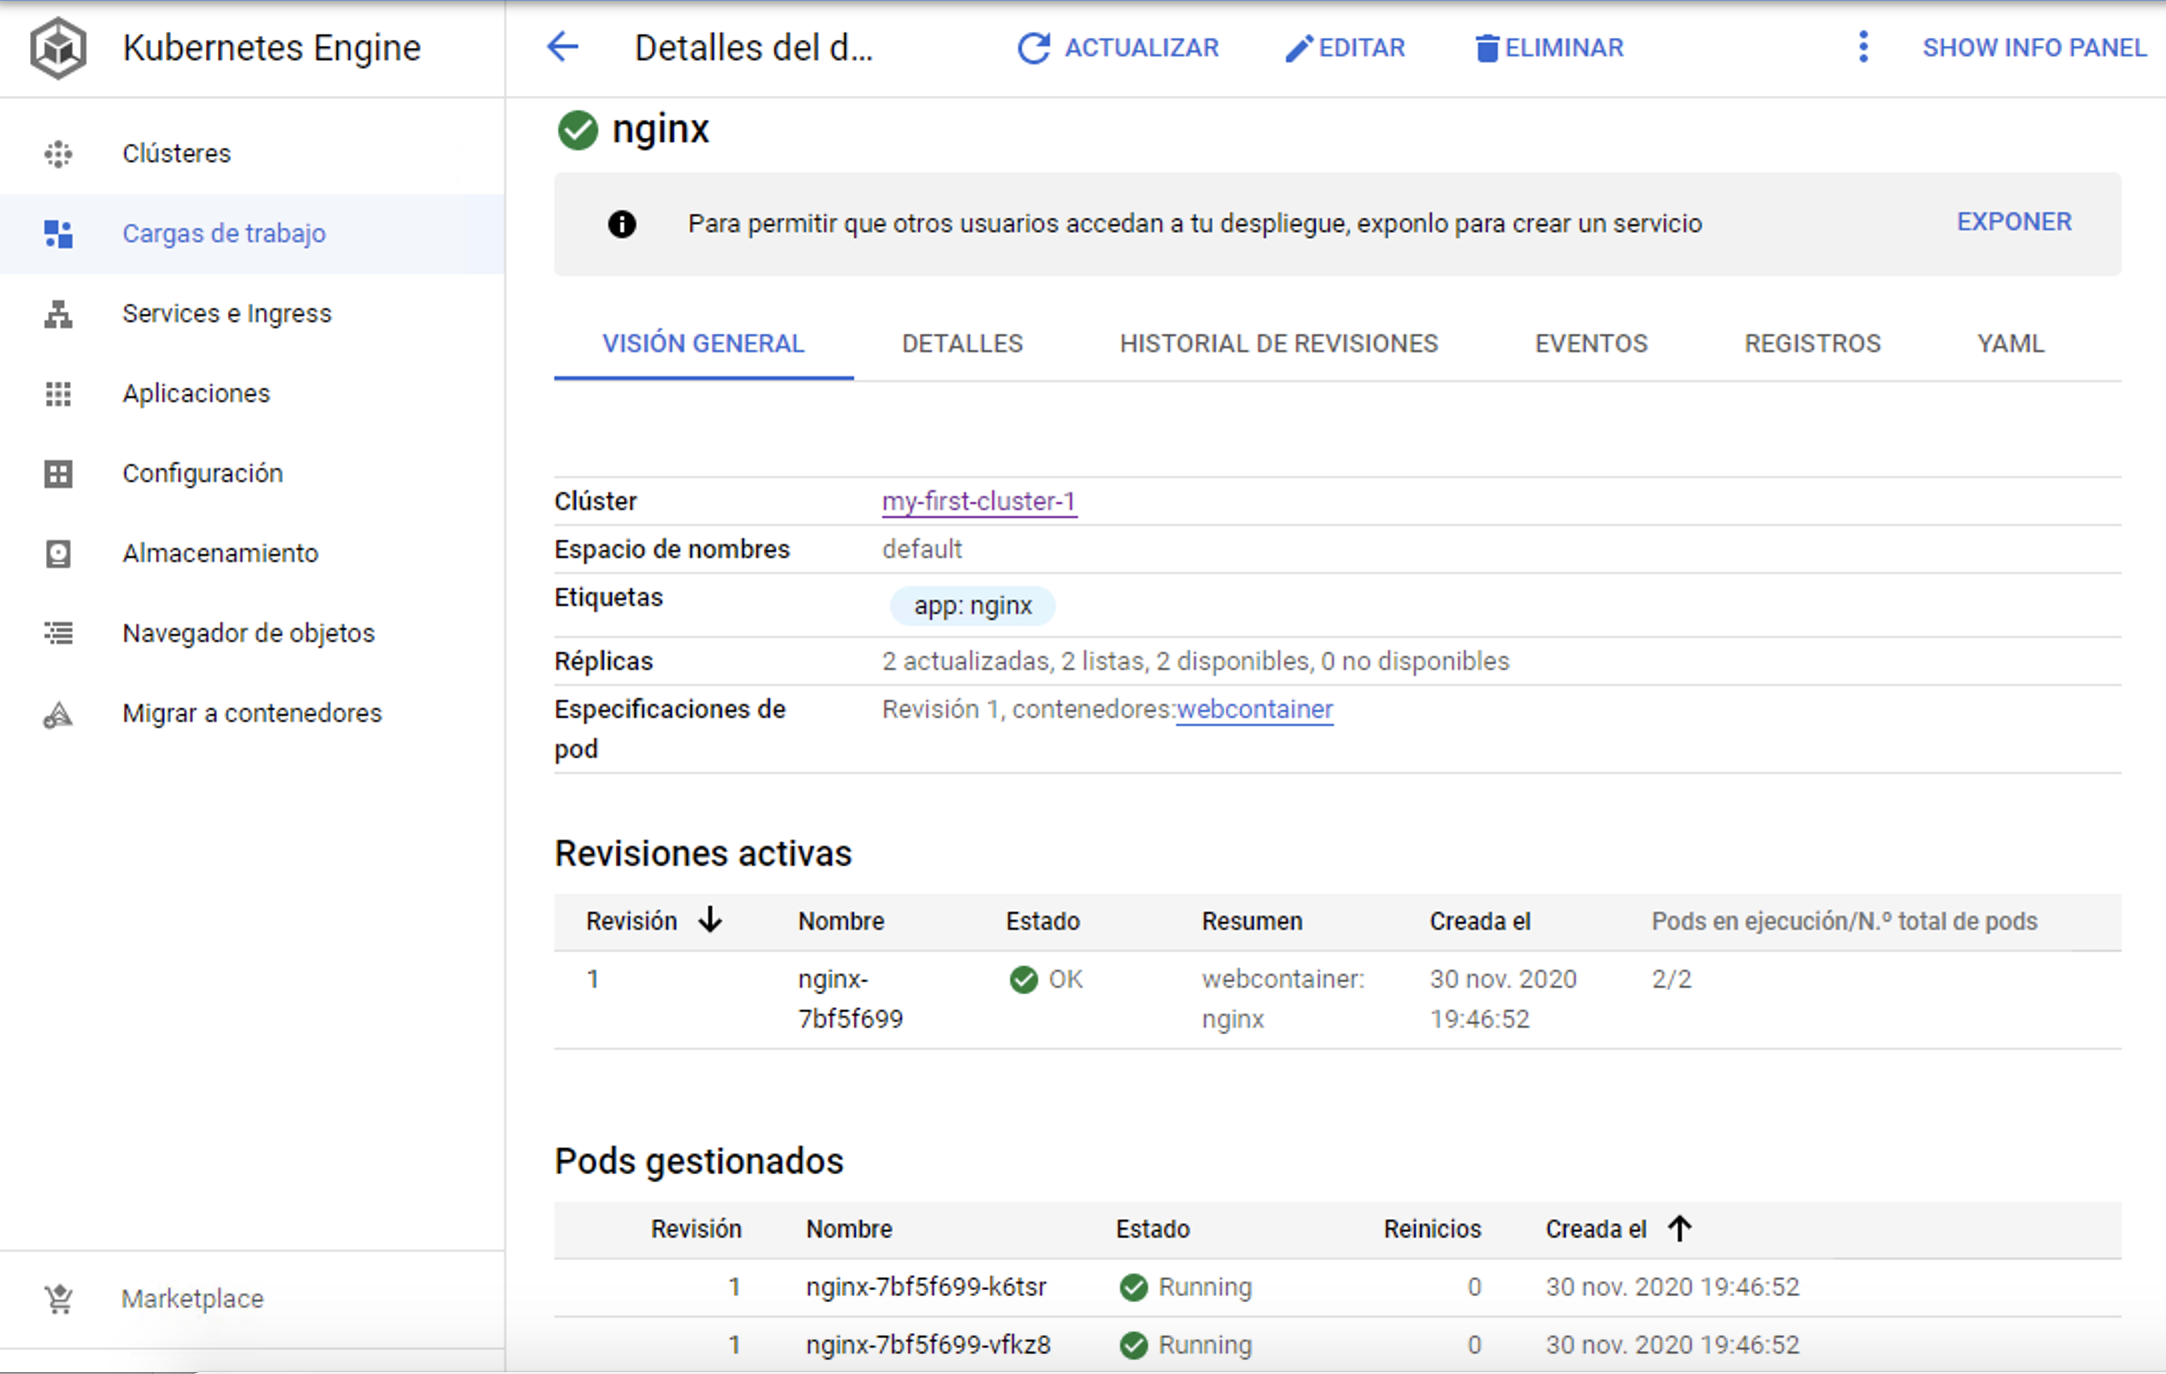2166x1374 pixels.
Task: Click the Nombre header in Revisiones activas
Action: (x=841, y=921)
